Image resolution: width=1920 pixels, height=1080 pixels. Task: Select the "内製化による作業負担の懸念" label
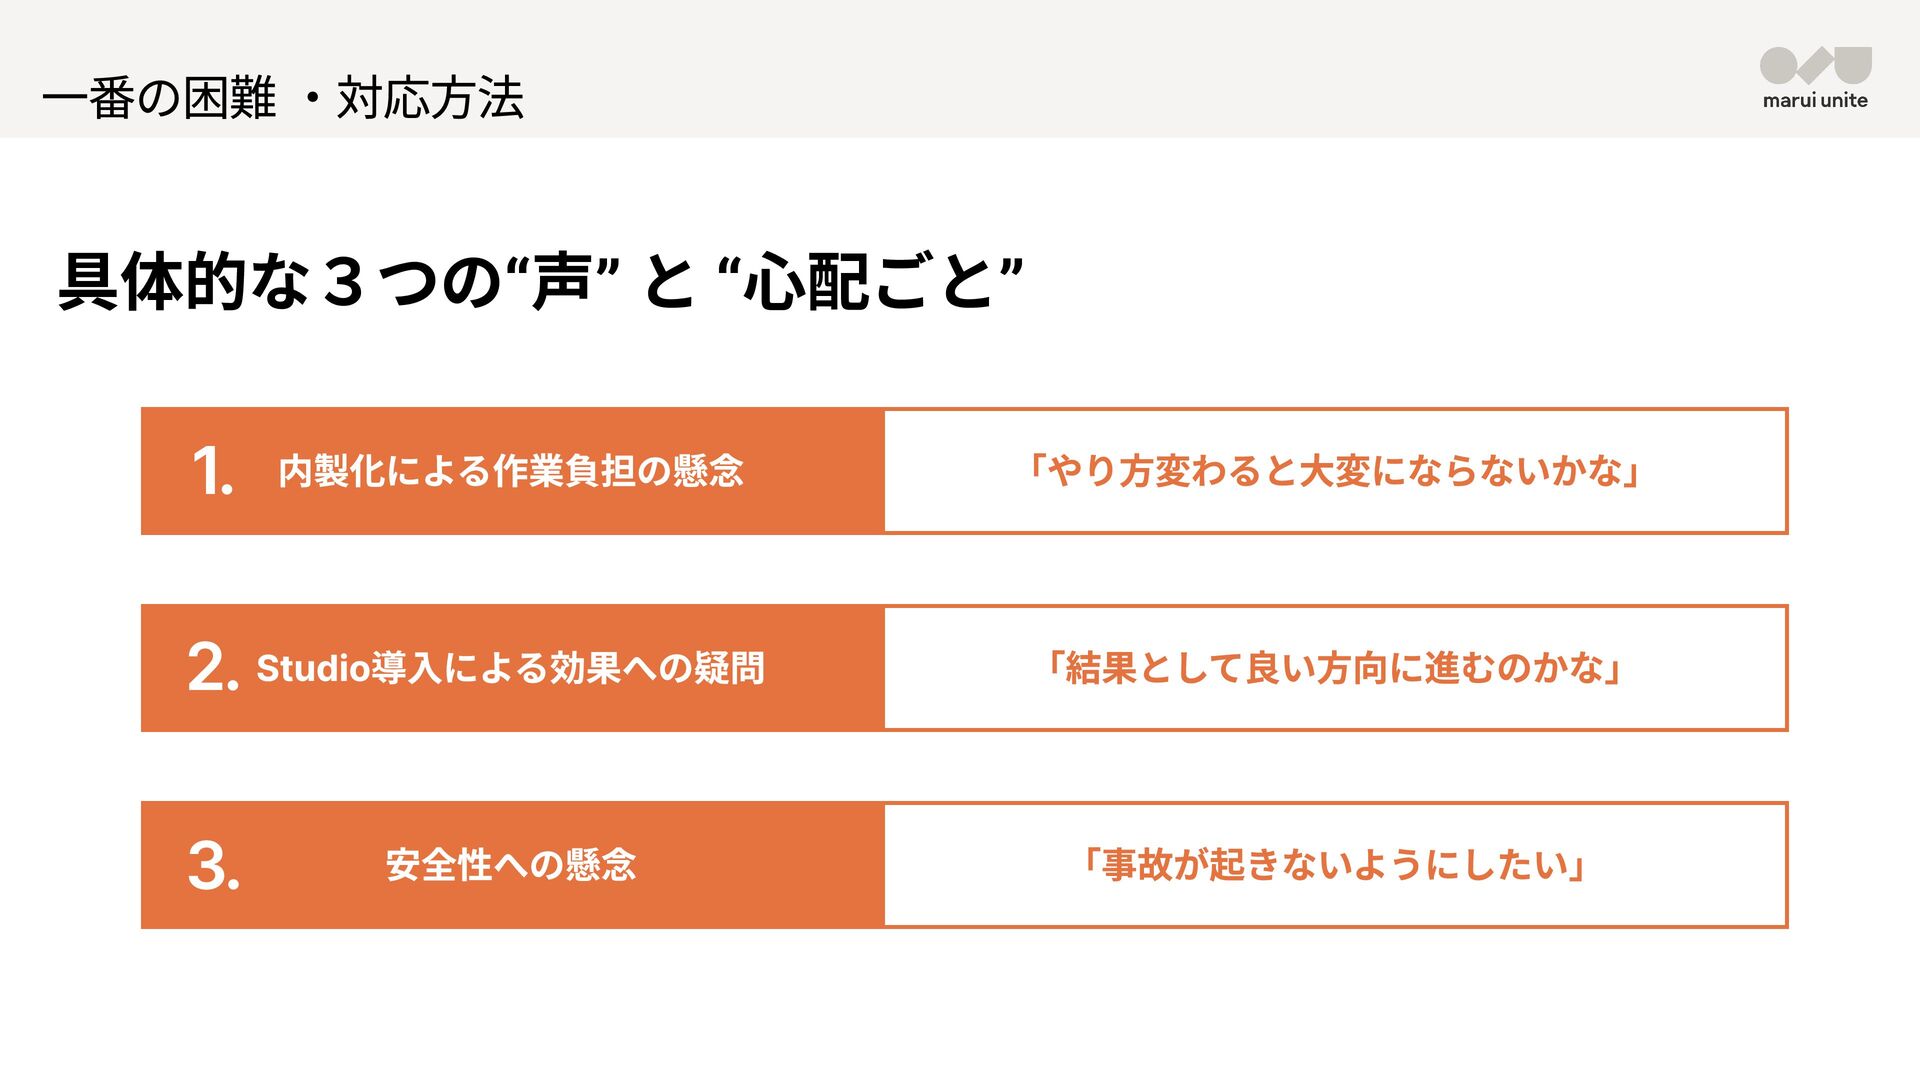click(x=511, y=471)
